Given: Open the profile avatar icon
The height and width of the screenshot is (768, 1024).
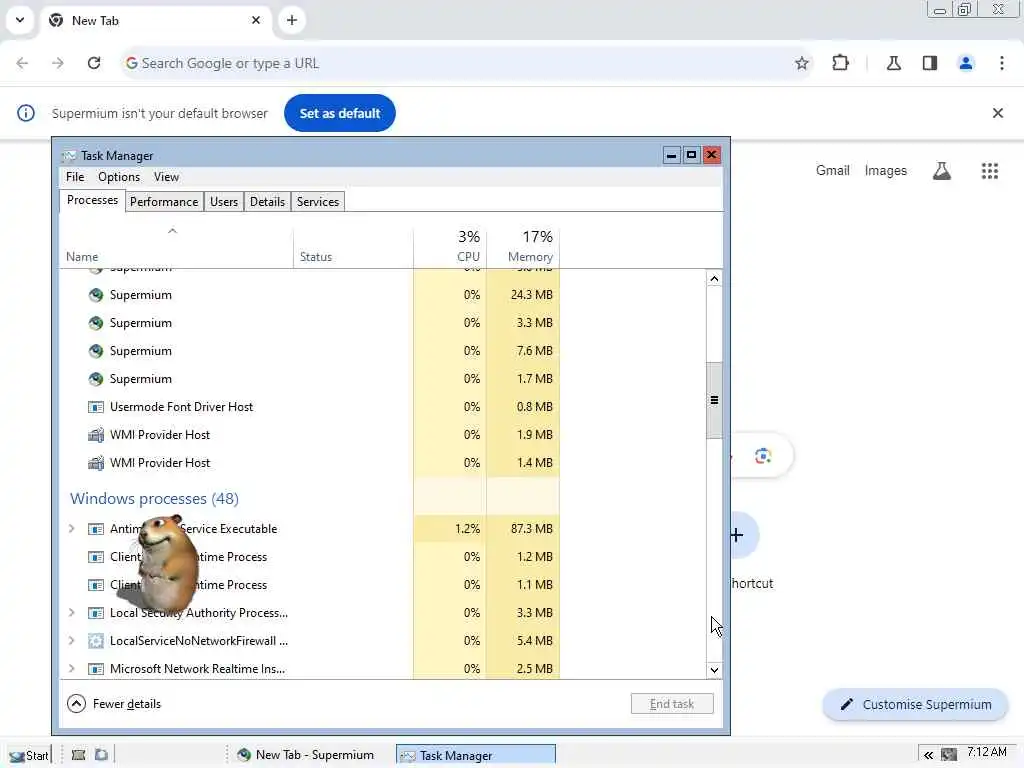Looking at the screenshot, I should click(x=966, y=63).
